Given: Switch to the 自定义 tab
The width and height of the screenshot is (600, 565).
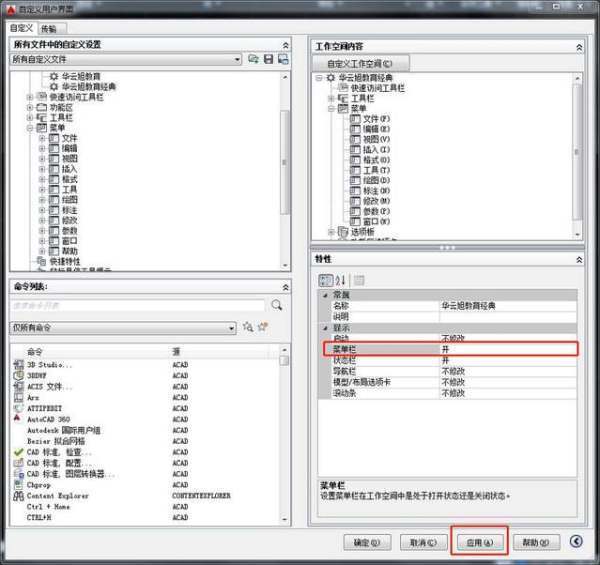Looking at the screenshot, I should click(x=21, y=28).
